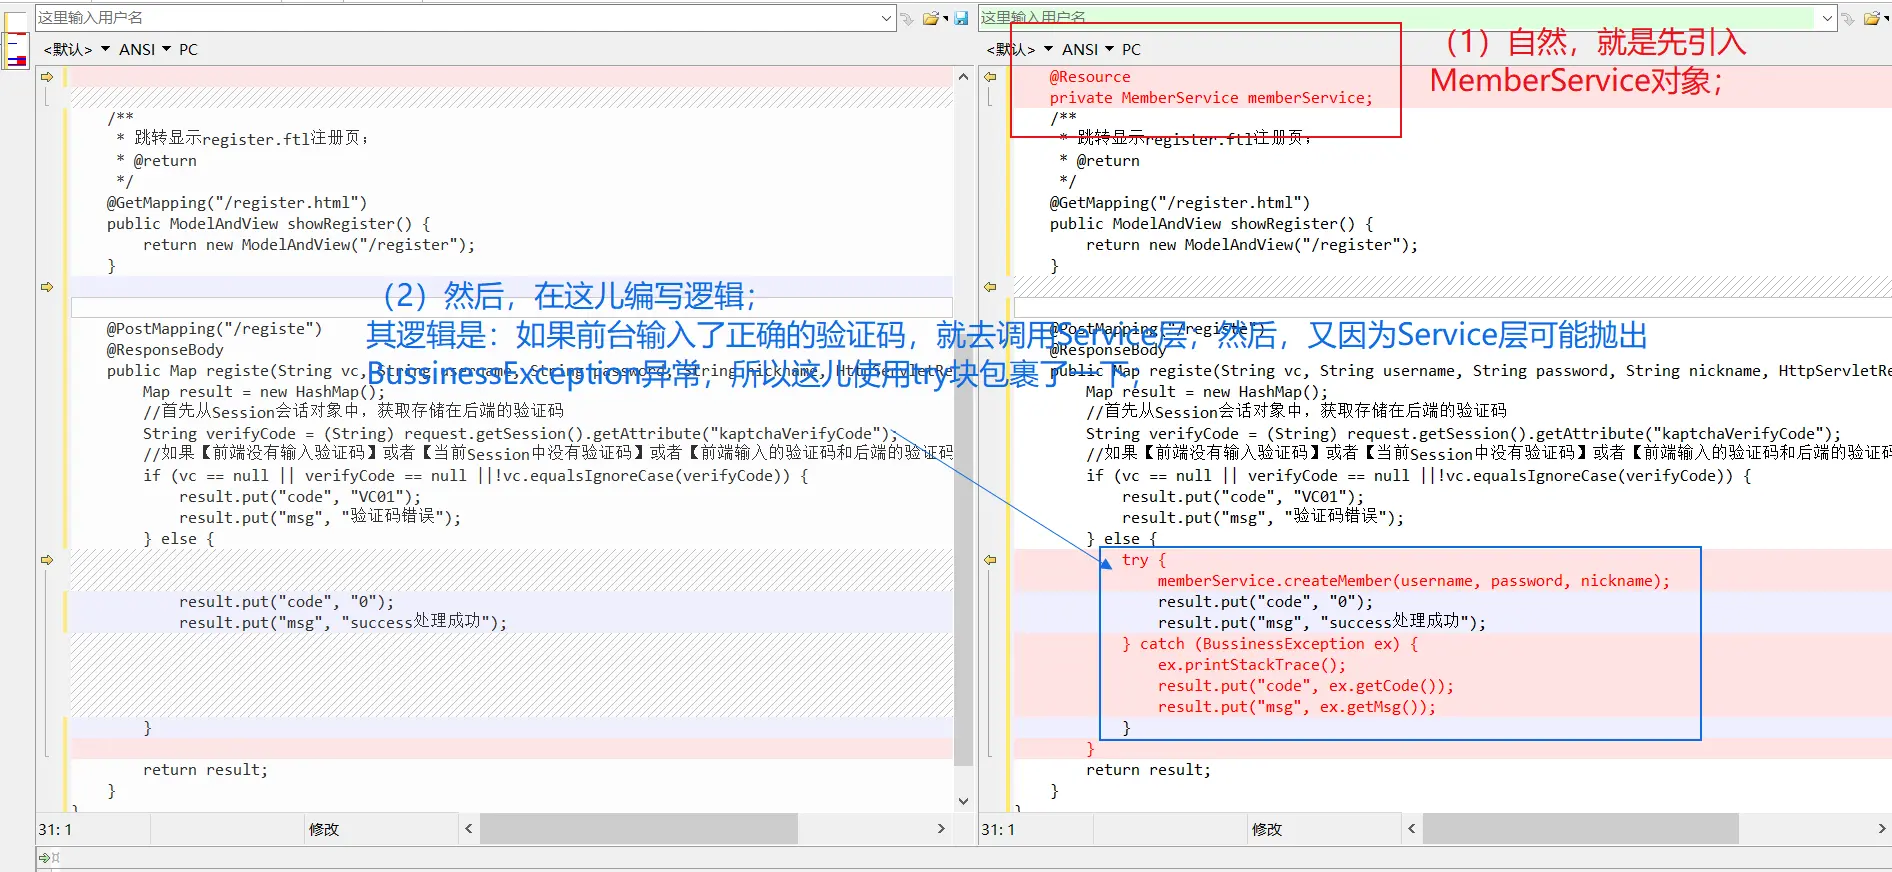
Task: Click the copy-to-right arrow beside the left @PostMapping section
Action: tap(47, 287)
